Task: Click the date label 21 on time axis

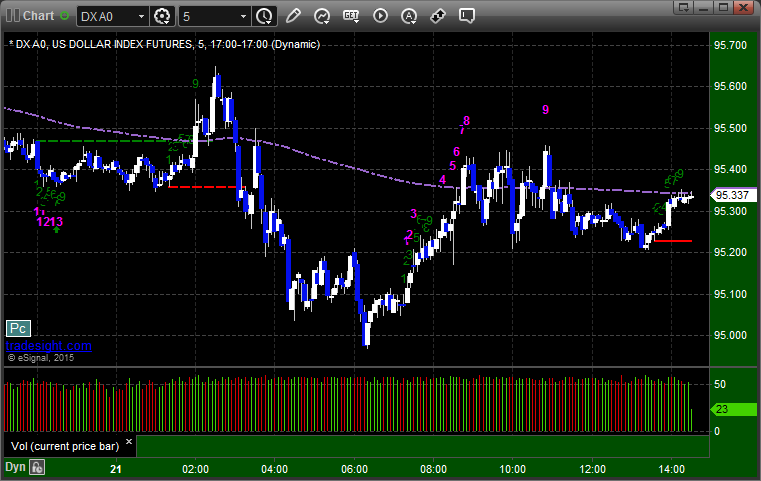Action: (x=116, y=469)
